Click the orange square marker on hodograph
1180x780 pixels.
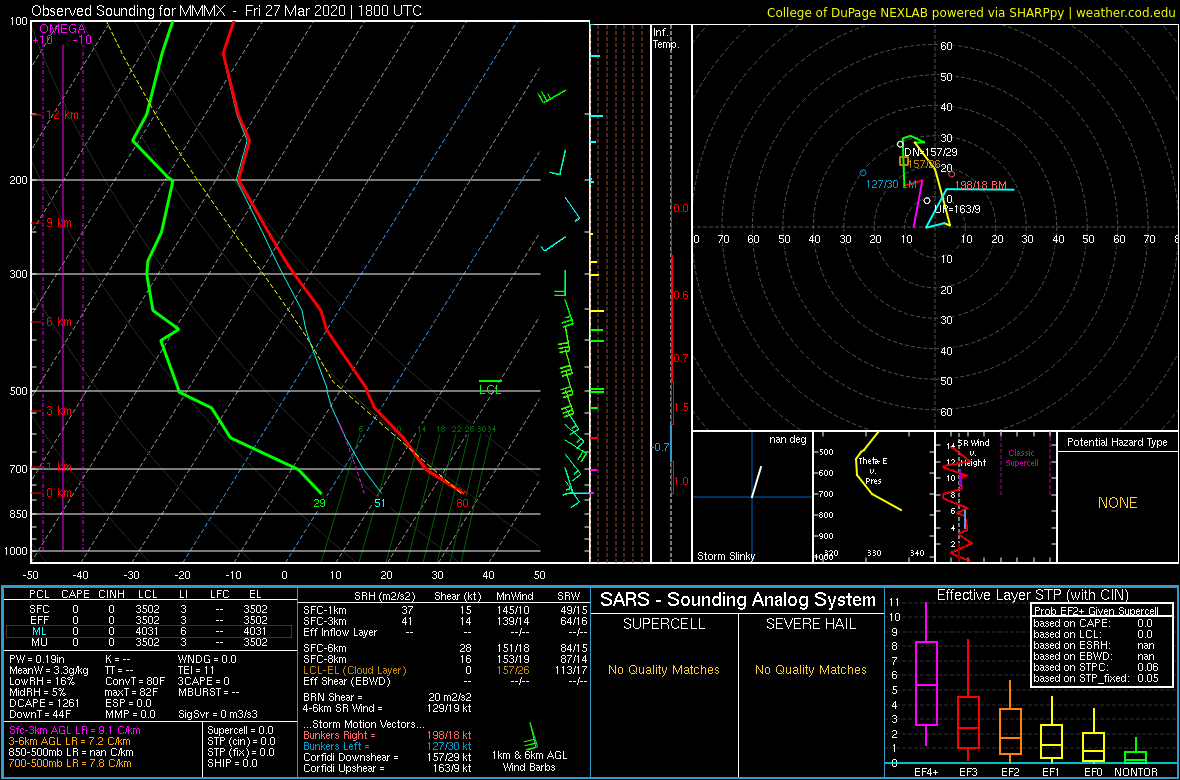[904, 161]
